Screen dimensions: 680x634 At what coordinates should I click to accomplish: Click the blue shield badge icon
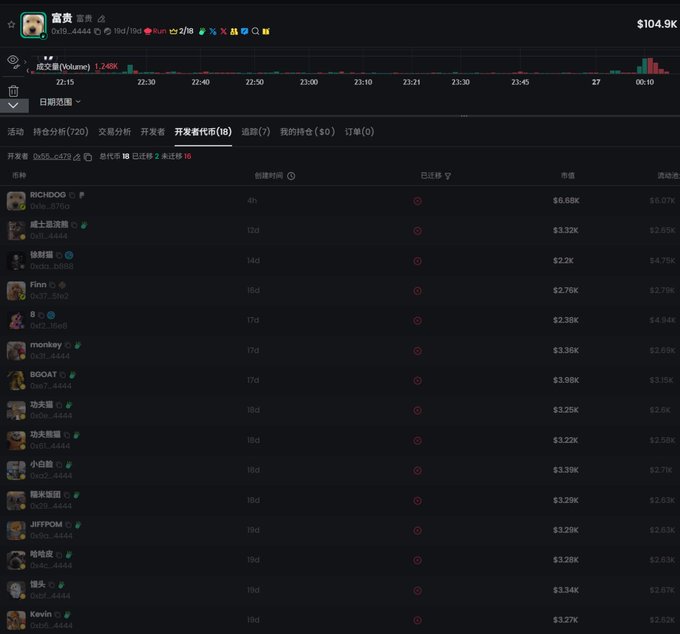[245, 31]
